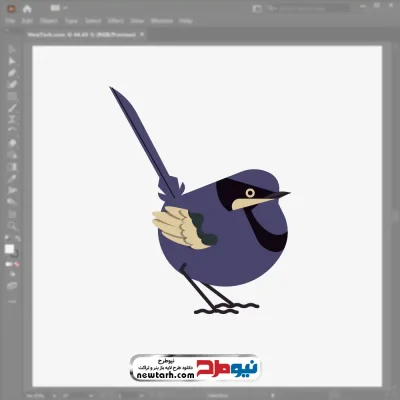Open the Effect menu
Image resolution: width=400 pixels, height=400 pixels.
tap(116, 21)
